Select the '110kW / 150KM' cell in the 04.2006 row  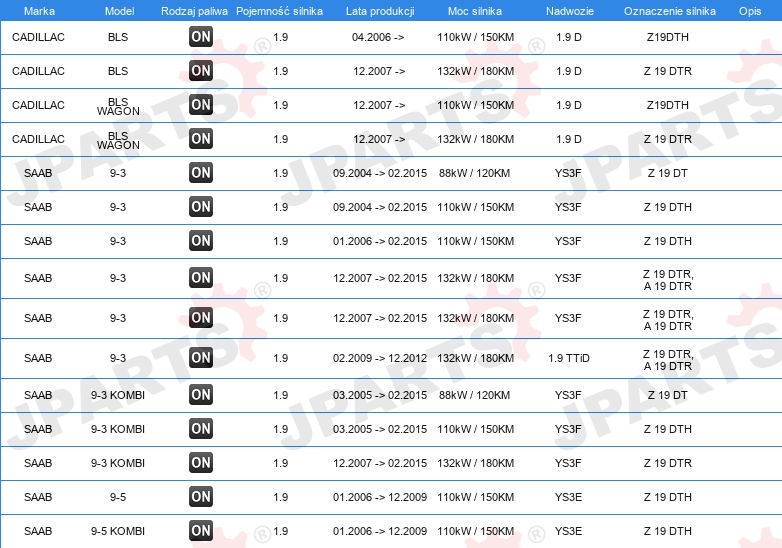tap(475, 37)
